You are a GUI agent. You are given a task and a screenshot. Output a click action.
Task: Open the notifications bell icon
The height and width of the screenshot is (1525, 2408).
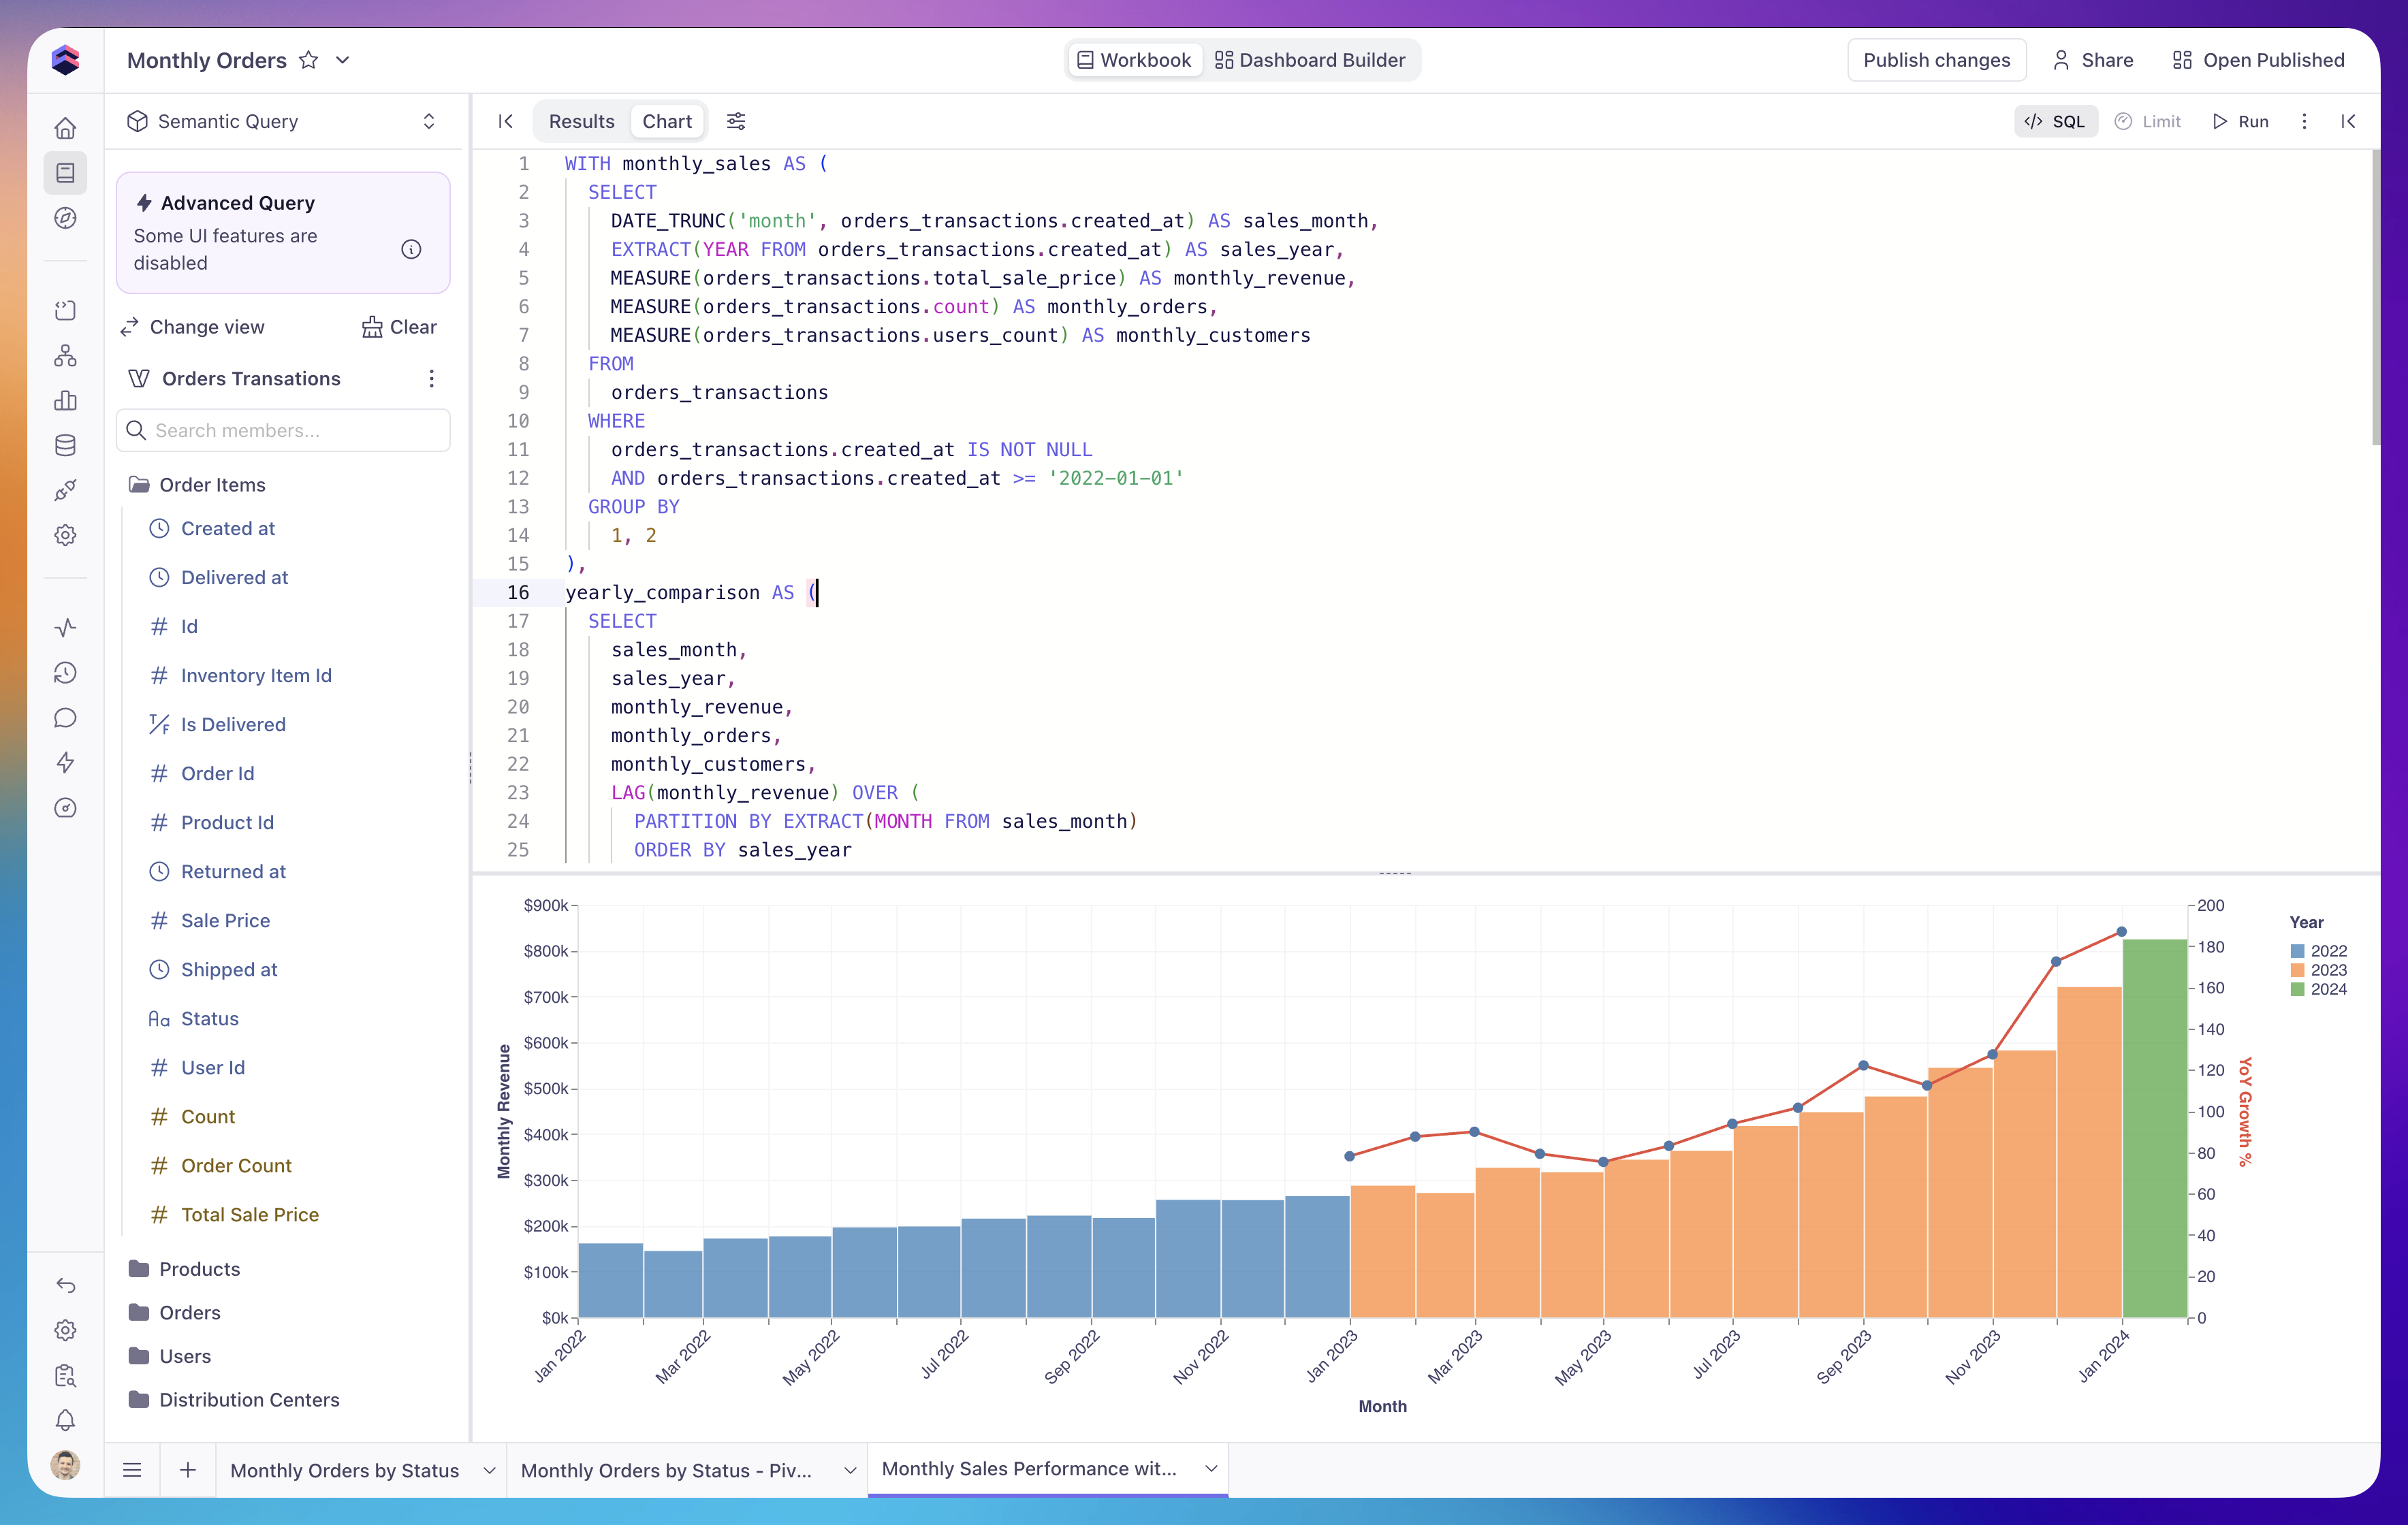point(65,1420)
